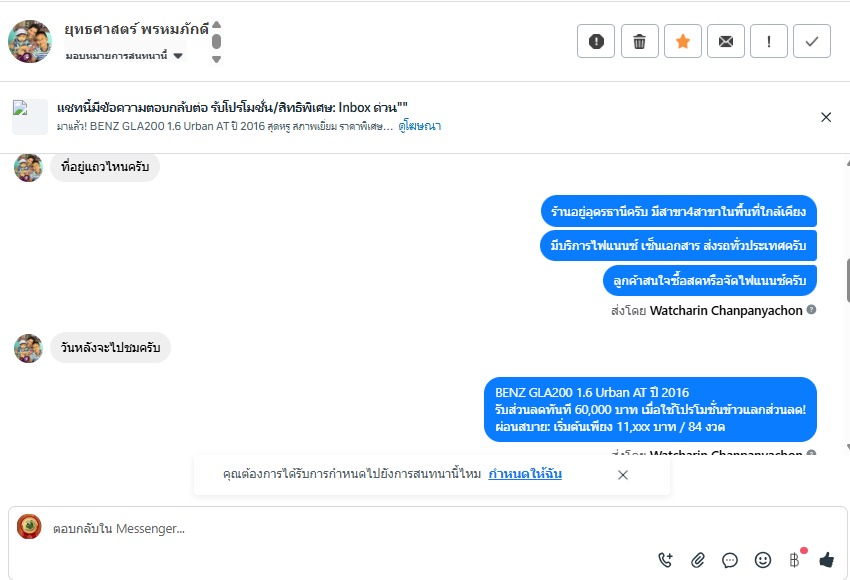The height and width of the screenshot is (580, 850).
Task: Click the กำหนดให้ฉัน assign link
Action: (x=525, y=474)
